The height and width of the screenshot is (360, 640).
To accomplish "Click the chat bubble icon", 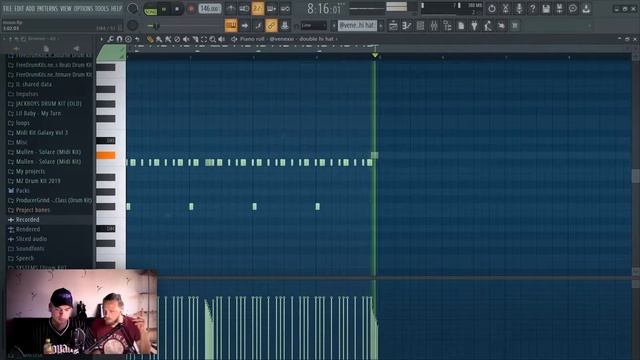I will [573, 9].
